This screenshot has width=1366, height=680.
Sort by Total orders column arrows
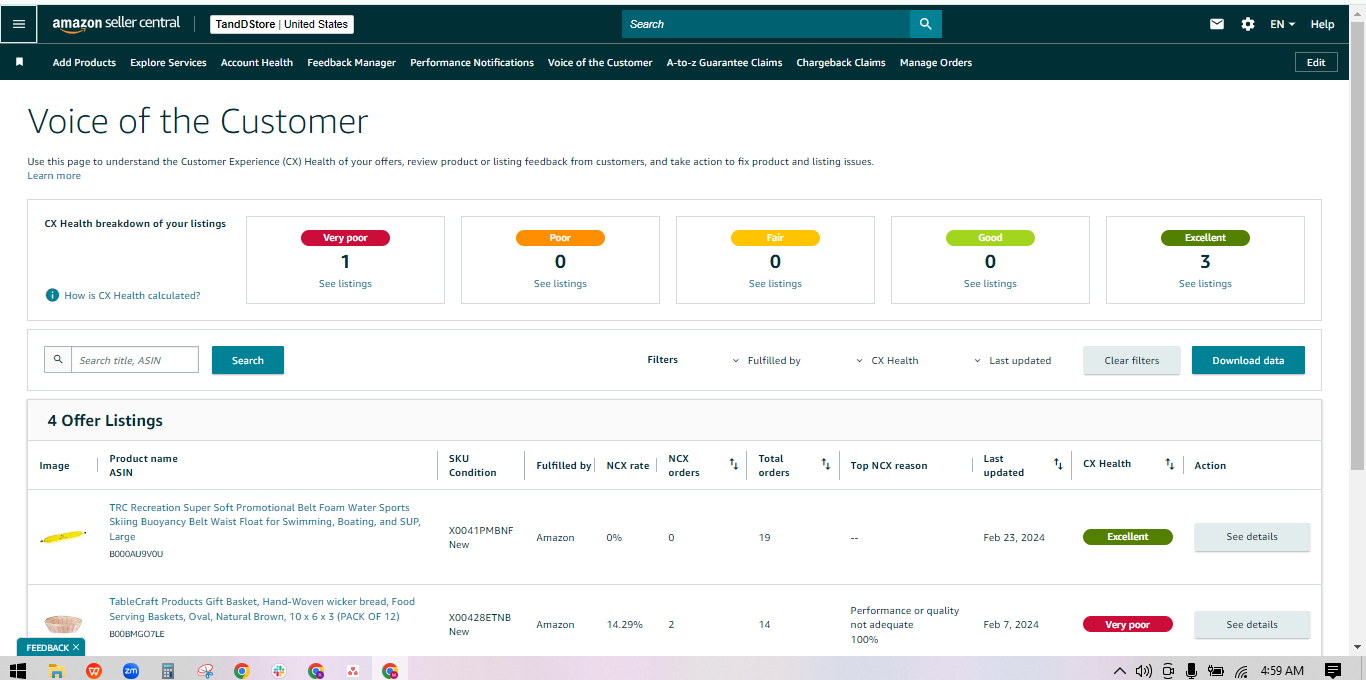826,464
